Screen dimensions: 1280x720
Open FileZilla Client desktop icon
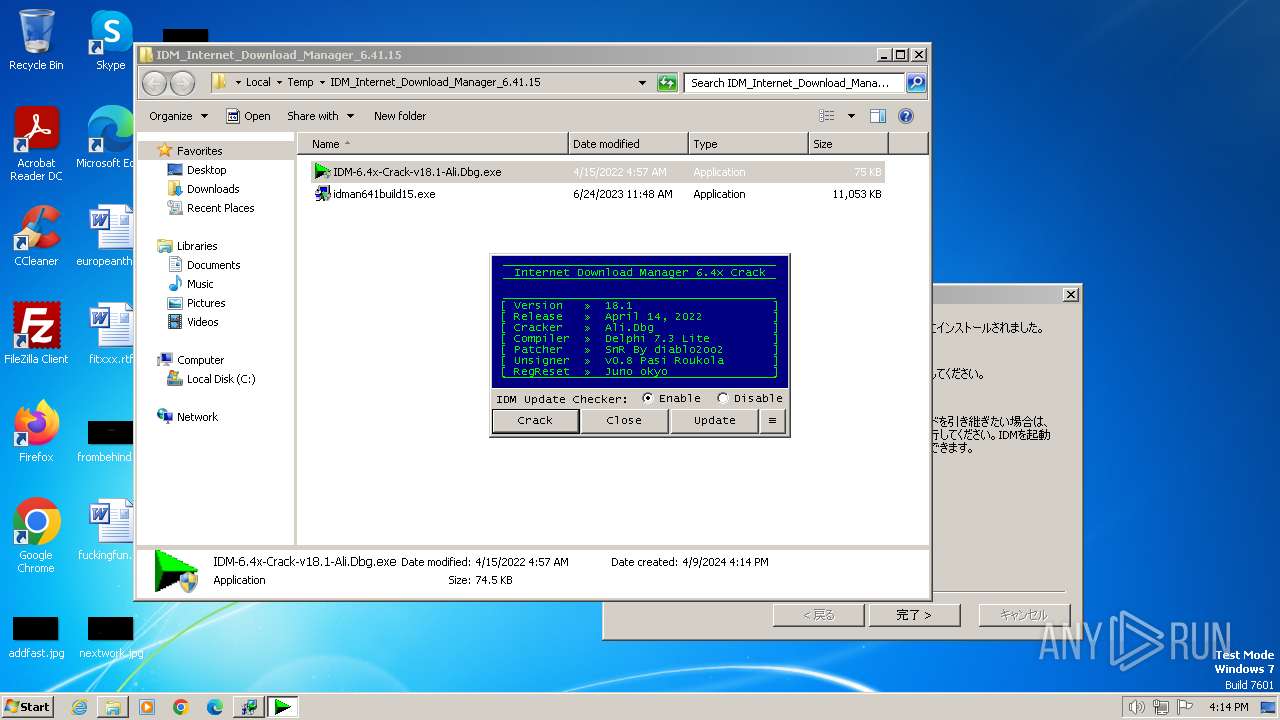pyautogui.click(x=36, y=334)
